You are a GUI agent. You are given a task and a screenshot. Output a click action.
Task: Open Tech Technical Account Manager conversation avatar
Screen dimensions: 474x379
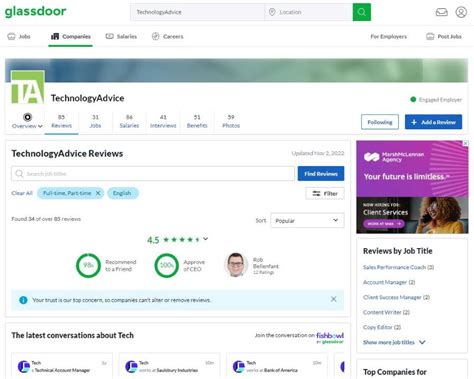tap(24, 367)
